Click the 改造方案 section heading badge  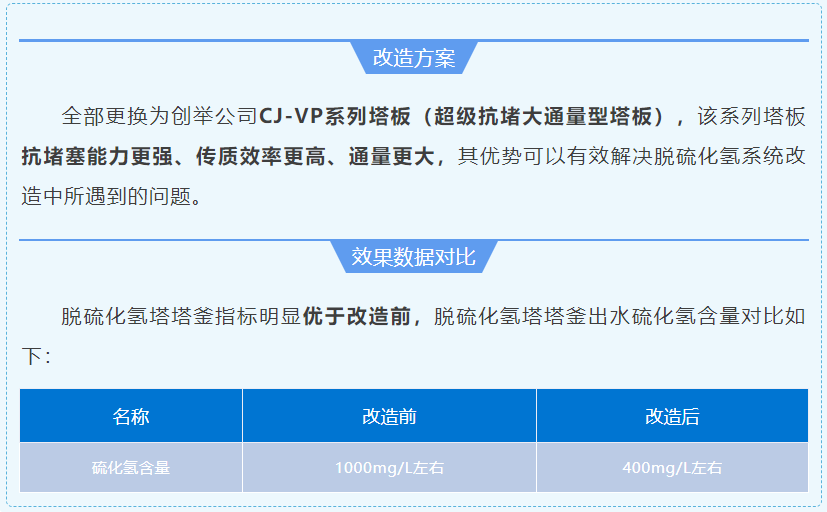click(413, 58)
